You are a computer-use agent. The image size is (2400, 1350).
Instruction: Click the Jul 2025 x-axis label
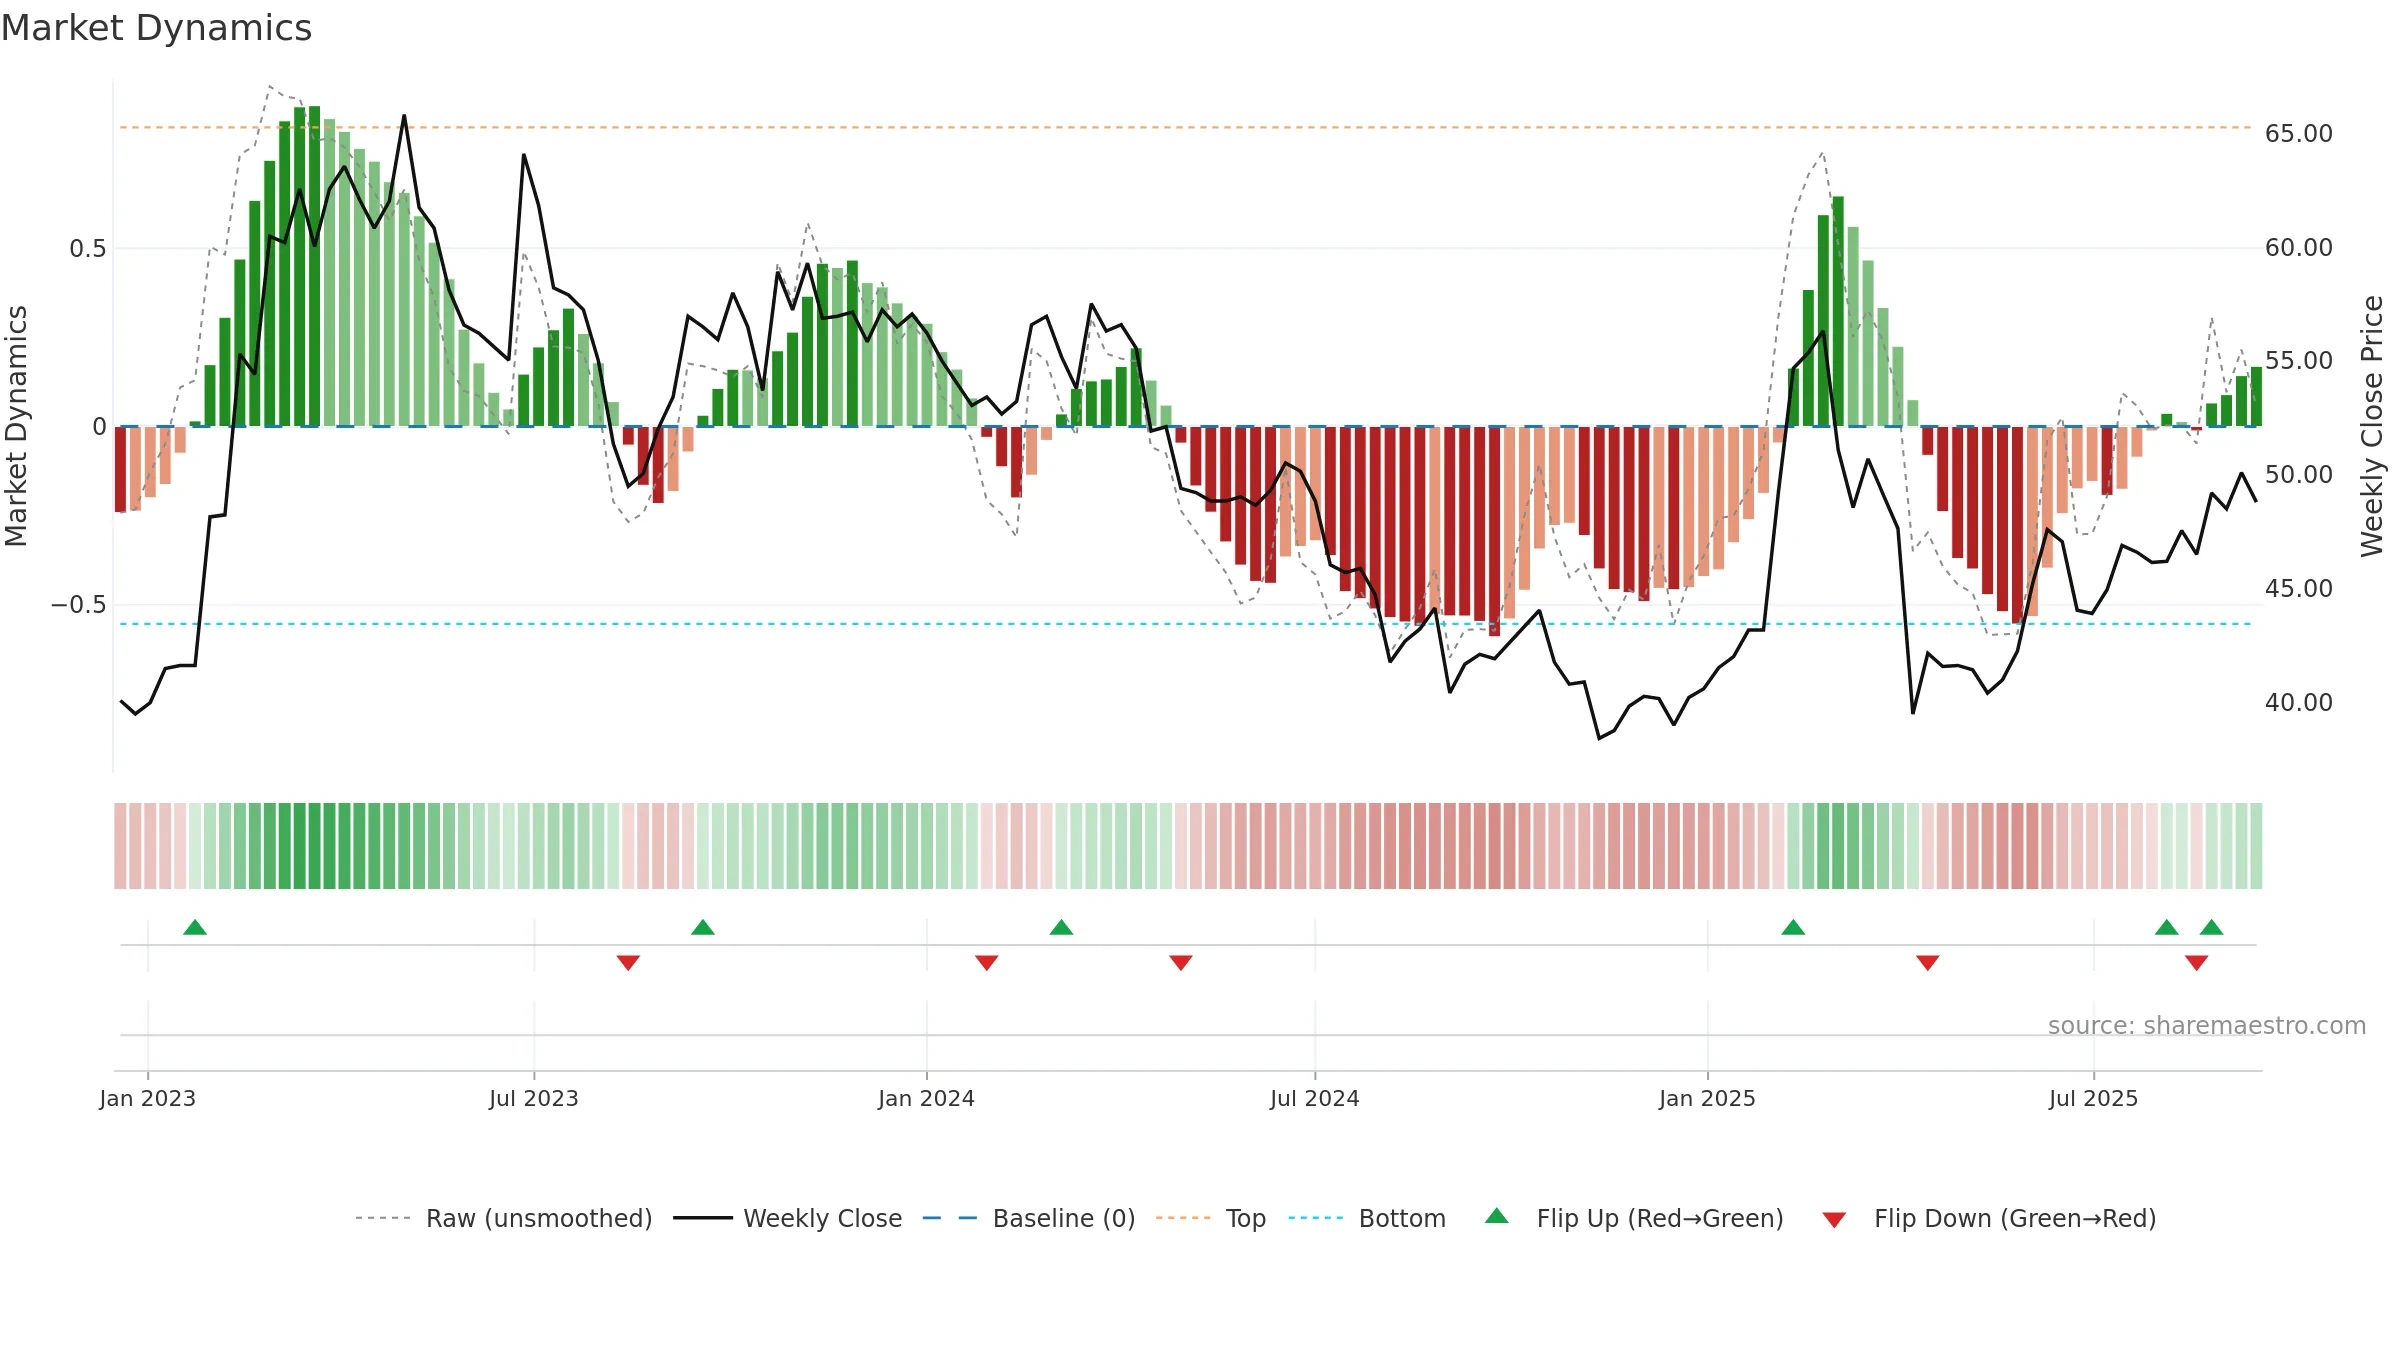2094,1098
